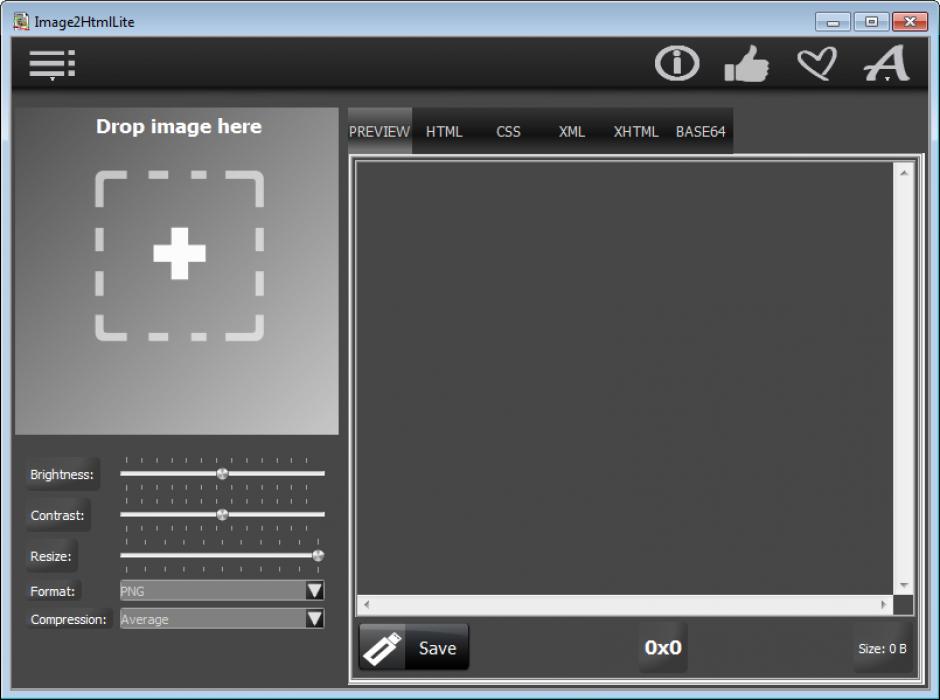The image size is (940, 700).
Task: Switch to the BASE64 tab
Action: (700, 132)
